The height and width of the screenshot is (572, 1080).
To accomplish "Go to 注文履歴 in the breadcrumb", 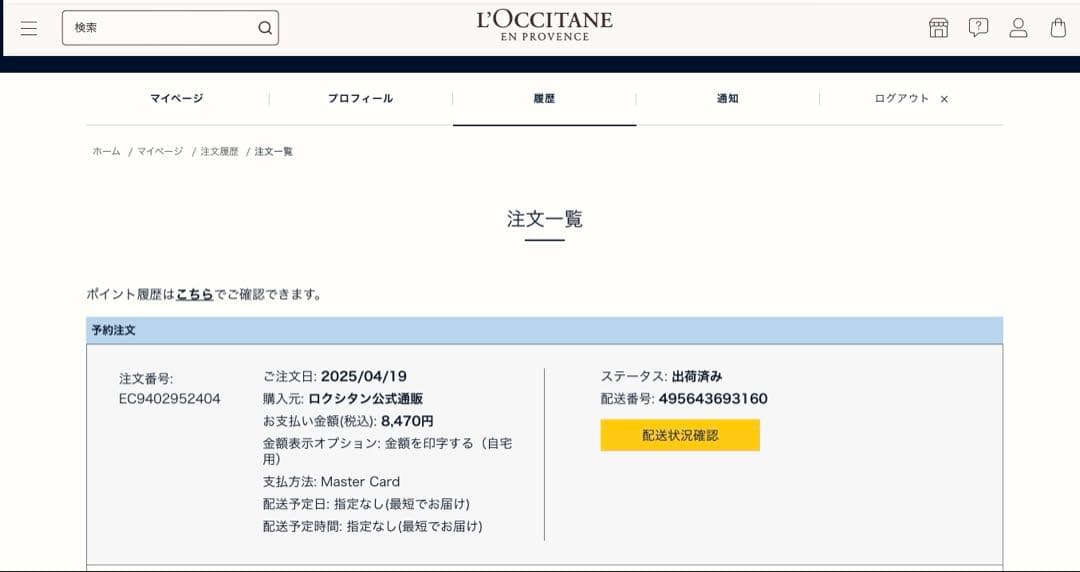I will coord(219,152).
